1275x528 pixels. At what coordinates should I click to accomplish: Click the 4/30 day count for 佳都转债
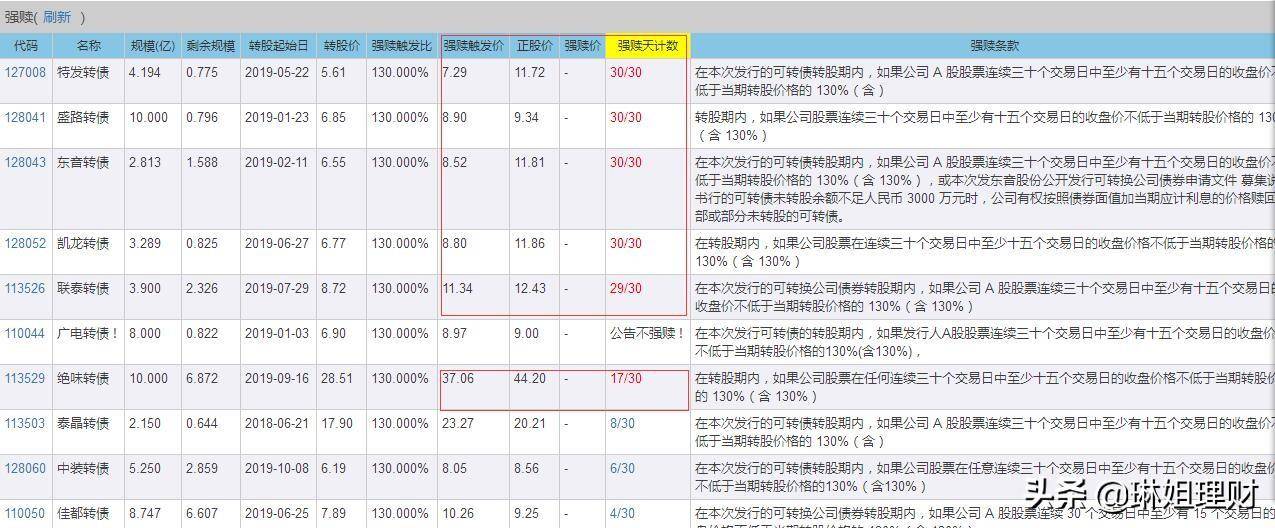tap(622, 513)
